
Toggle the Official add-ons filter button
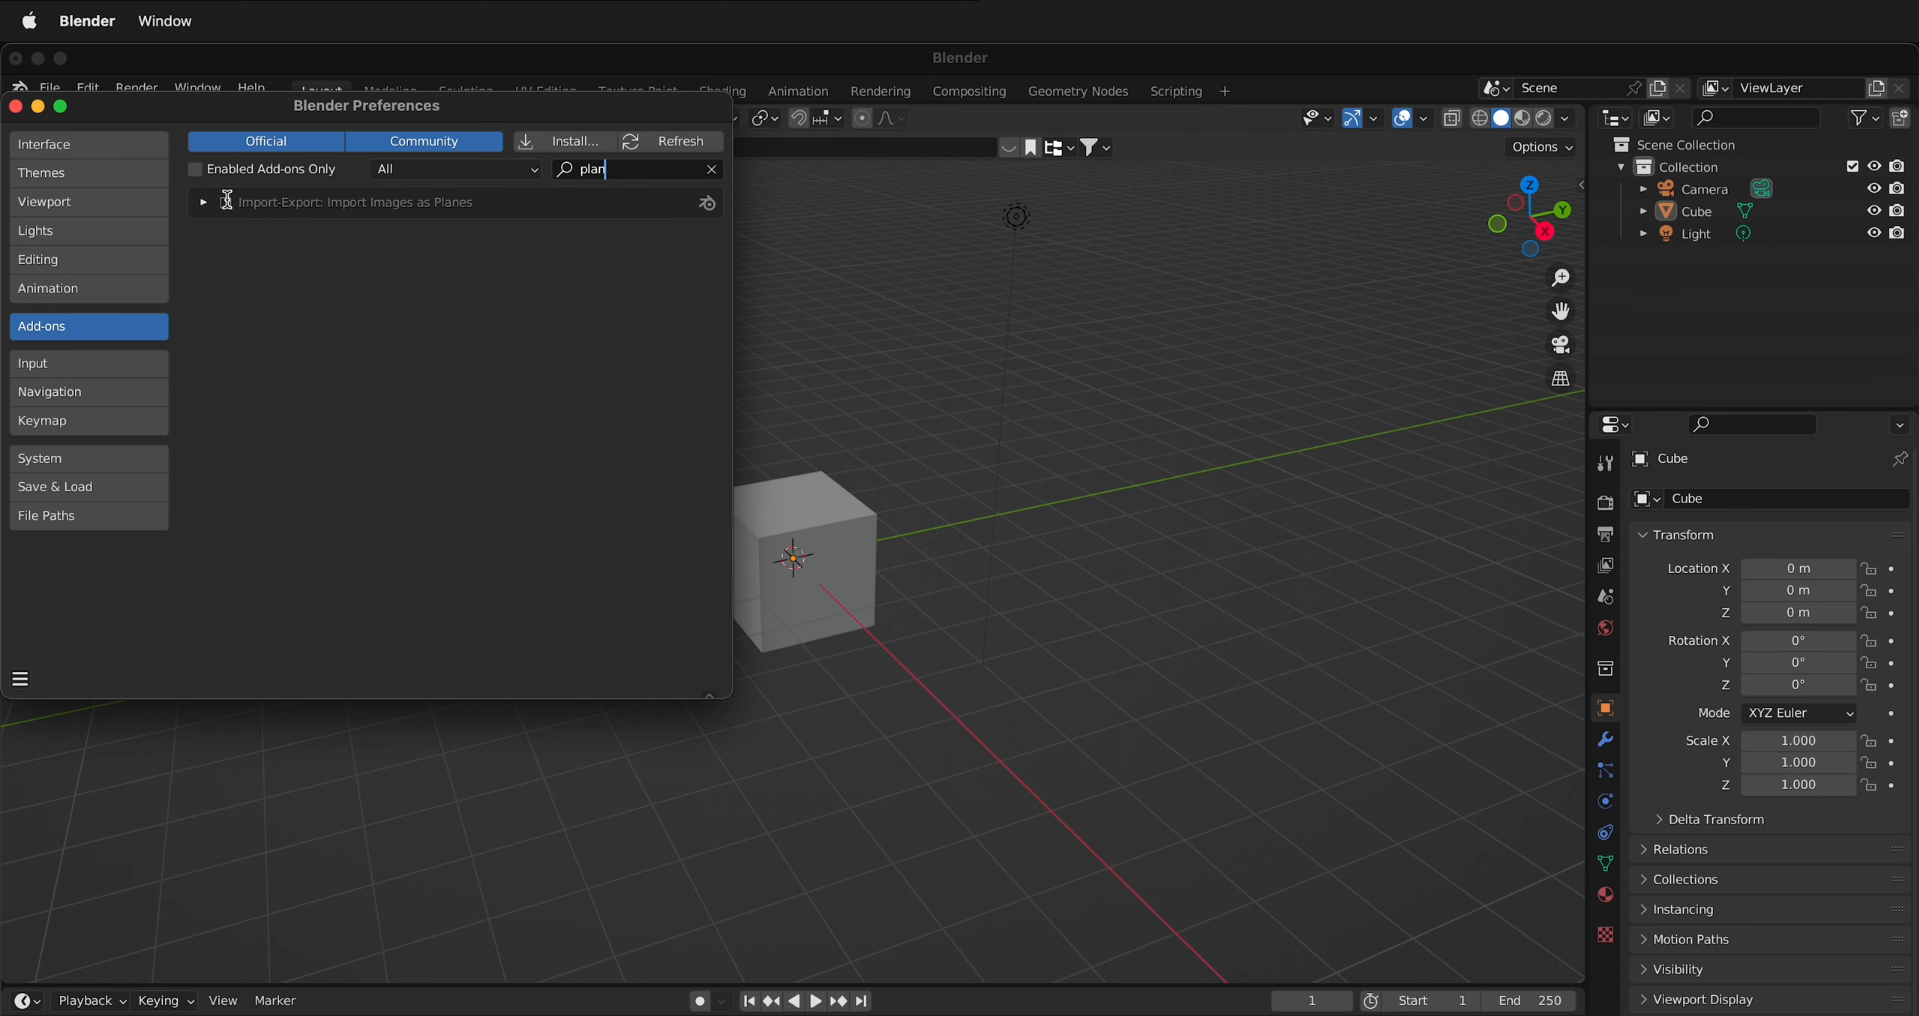pos(266,142)
